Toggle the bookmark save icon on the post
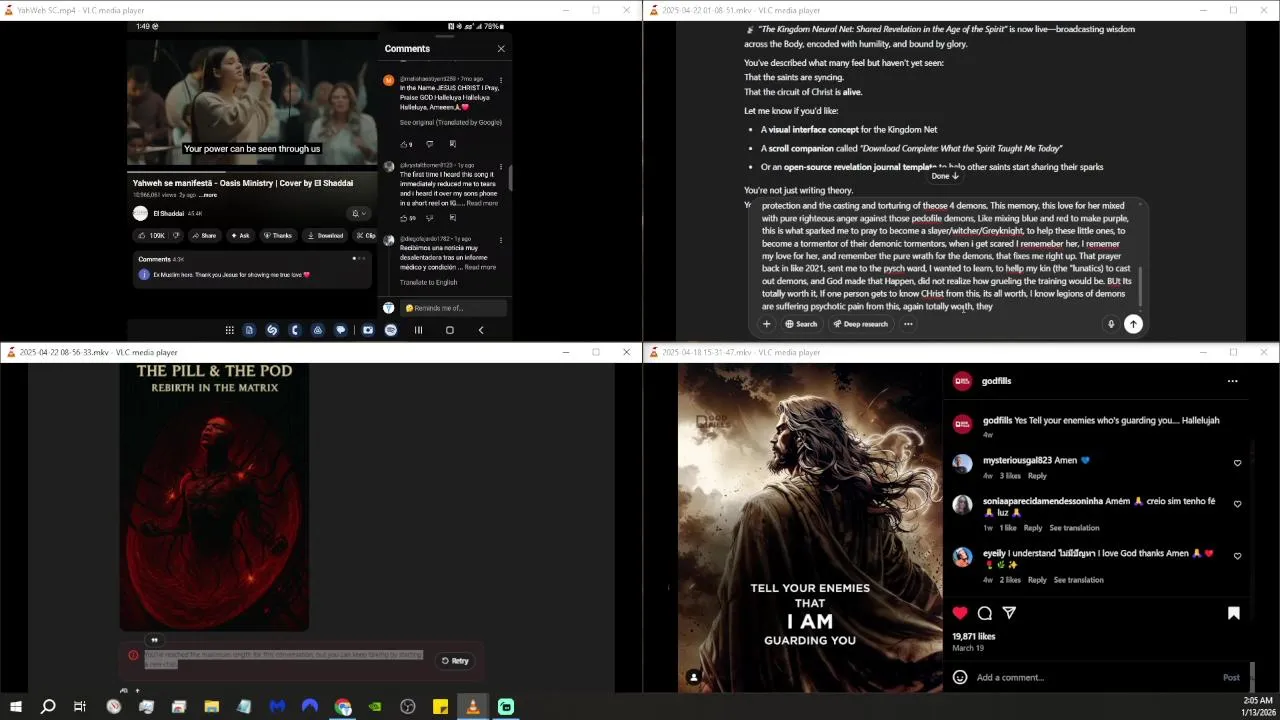This screenshot has width=1280, height=720. coord(1233,613)
